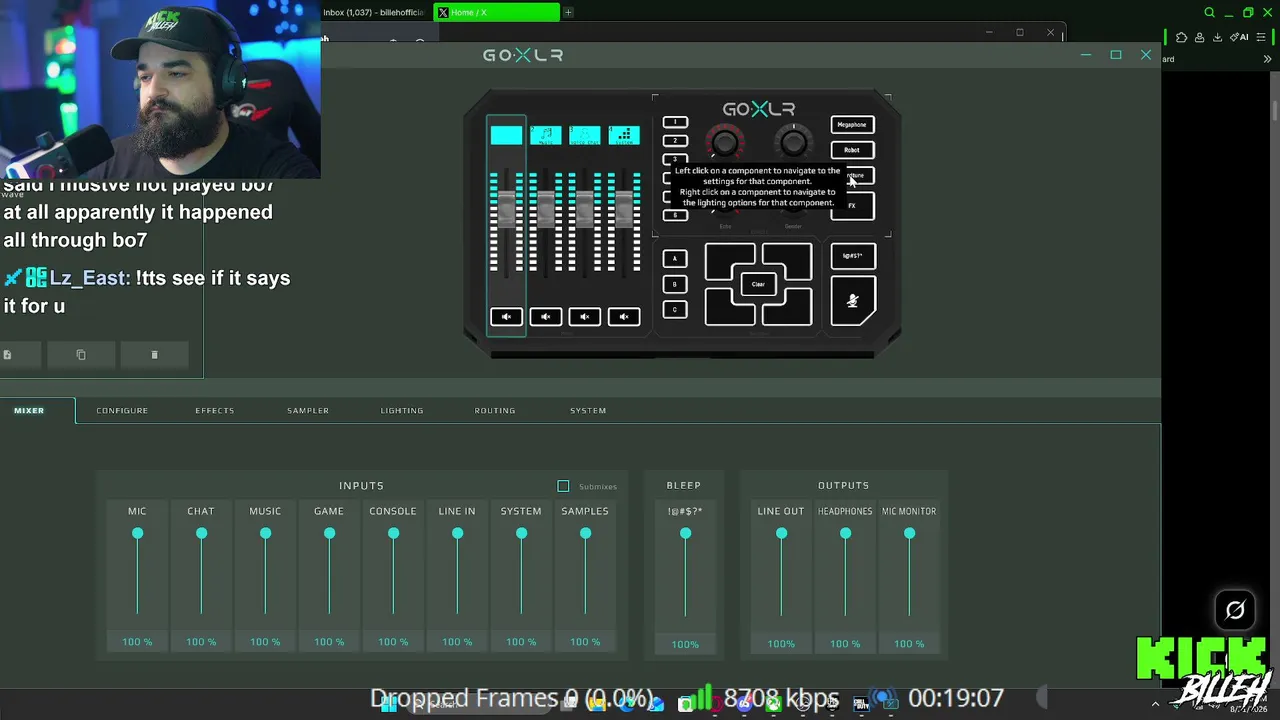Image resolution: width=1280 pixels, height=720 pixels.
Task: Click the Chat input volume slider
Action: (x=201, y=573)
